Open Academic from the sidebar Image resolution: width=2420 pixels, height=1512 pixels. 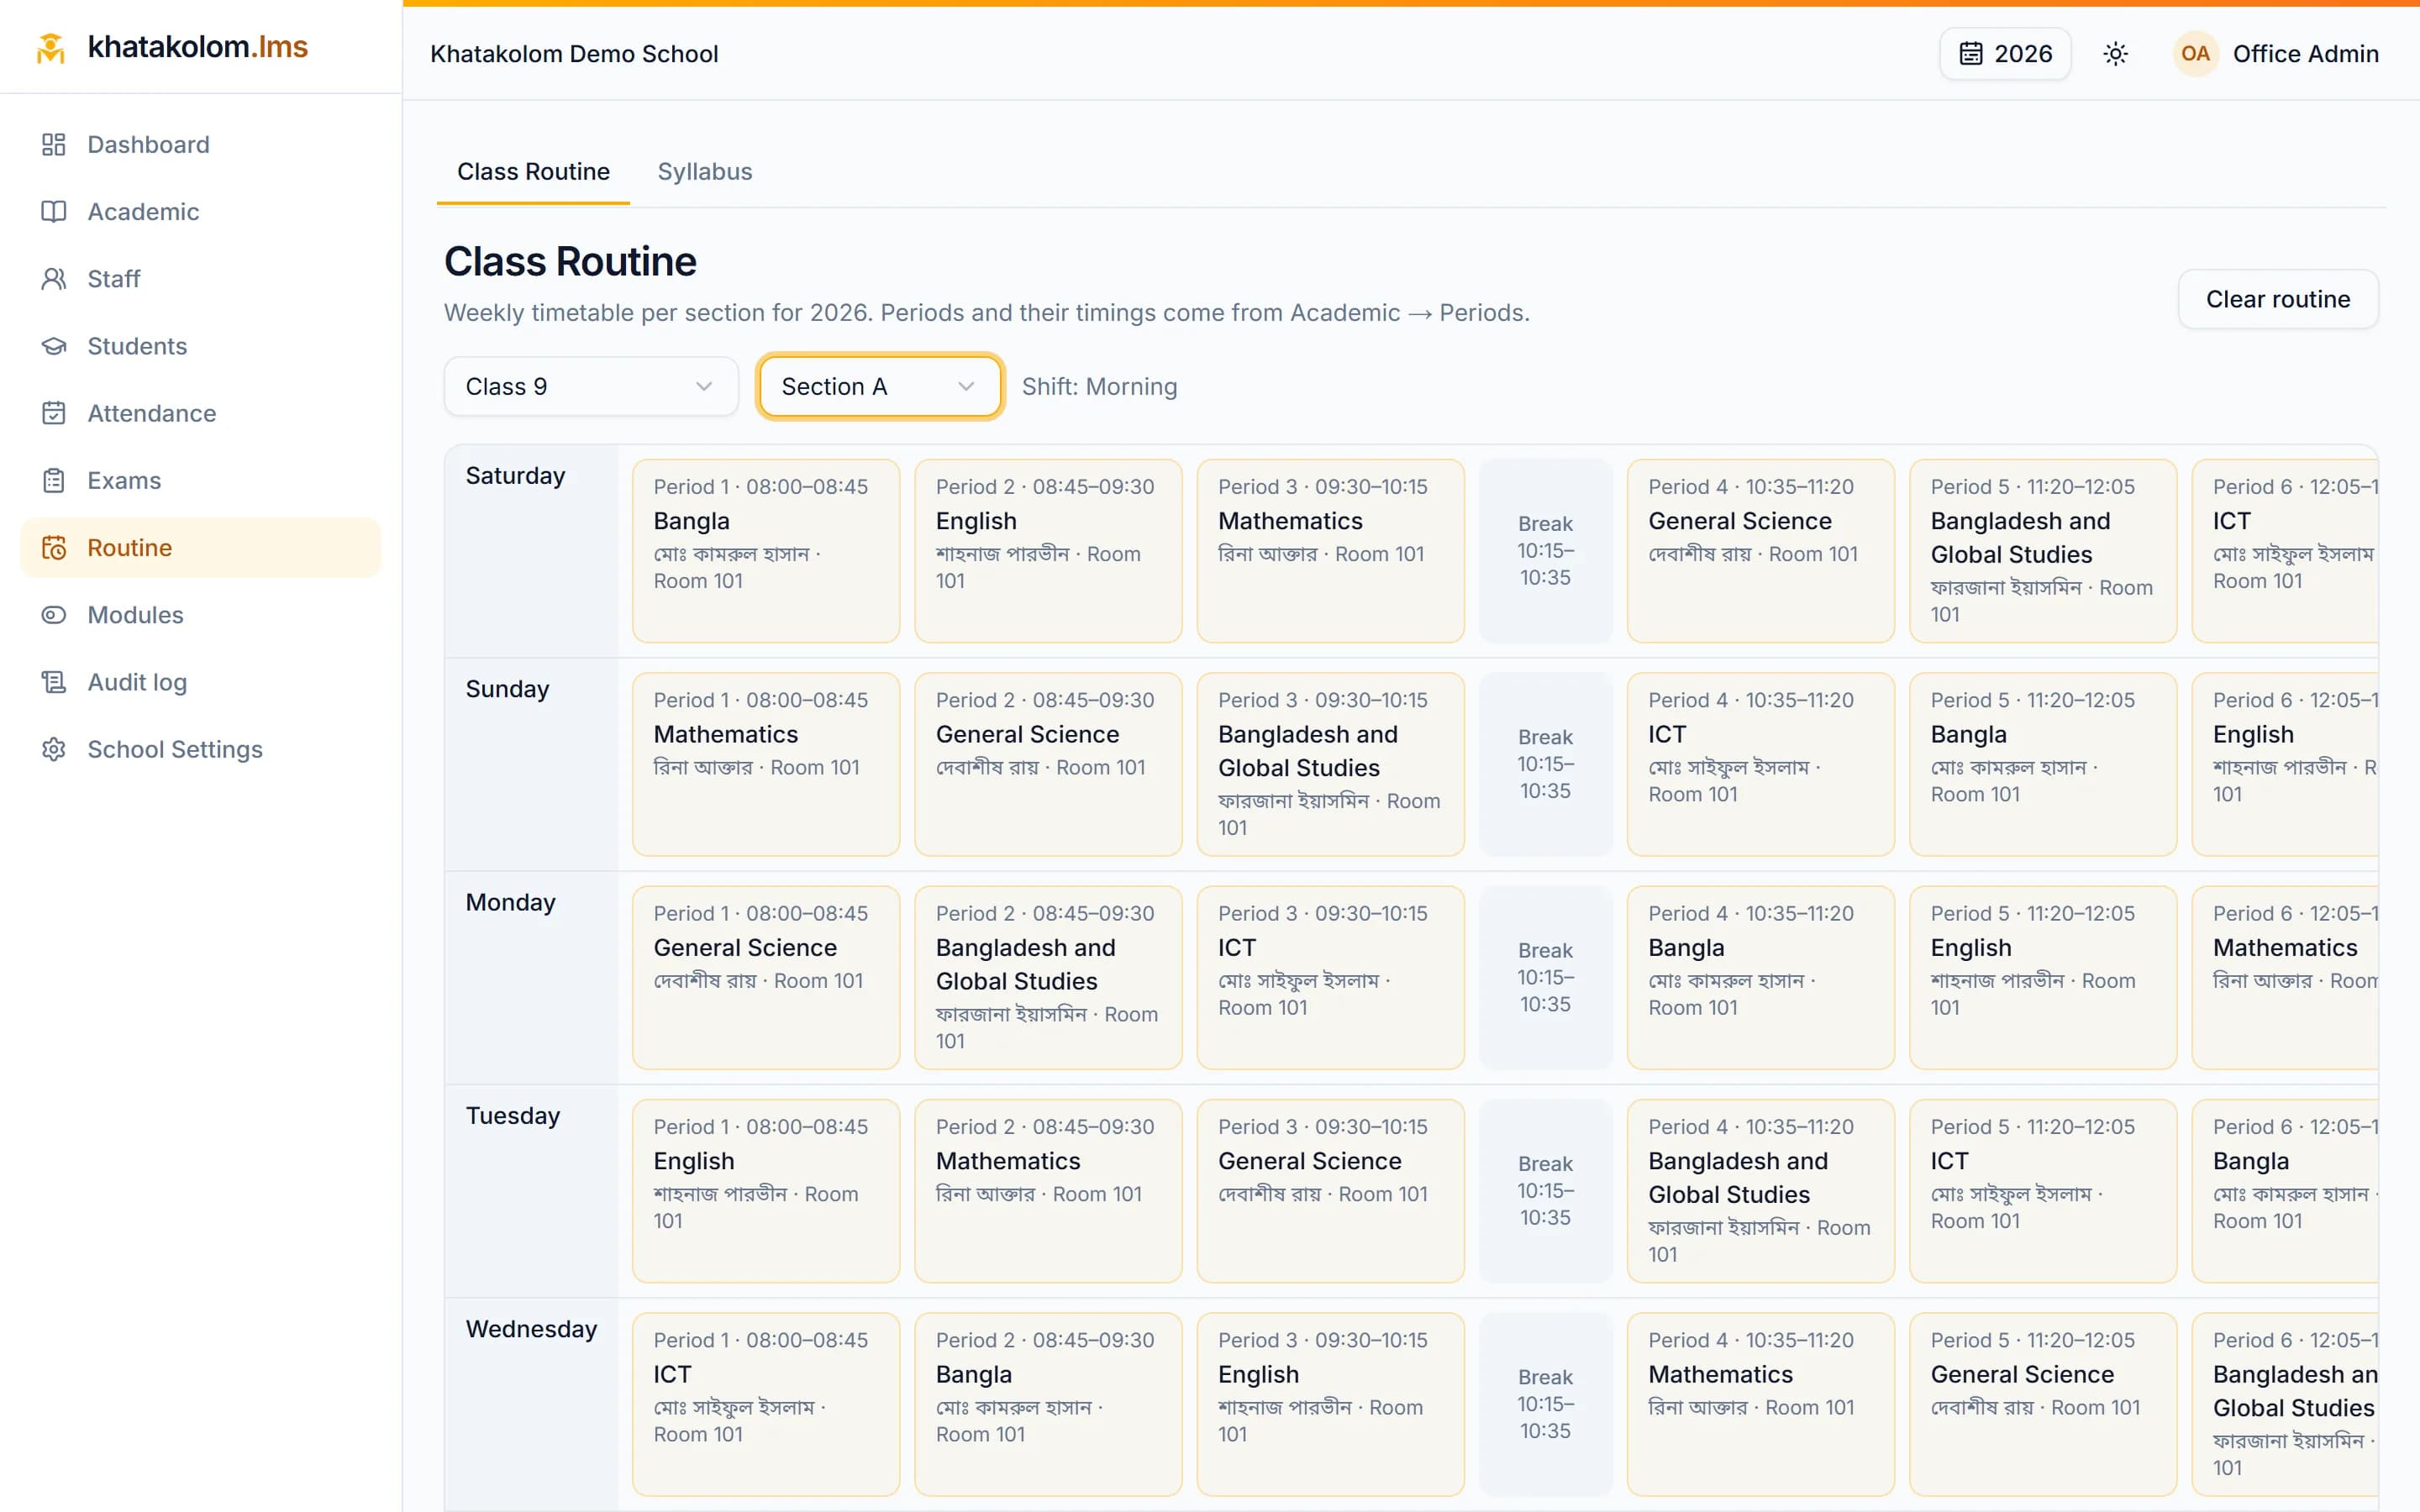click(x=201, y=212)
